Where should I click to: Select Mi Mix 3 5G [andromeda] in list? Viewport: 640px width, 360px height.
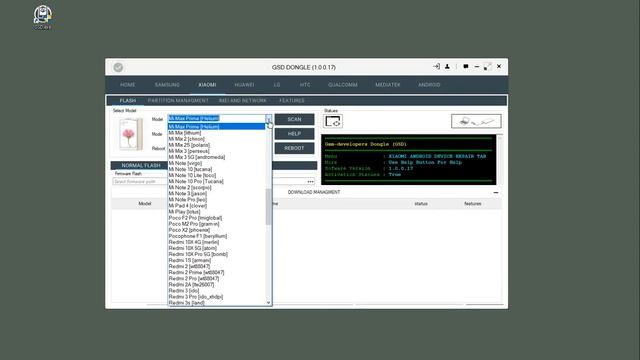[x=216, y=157]
